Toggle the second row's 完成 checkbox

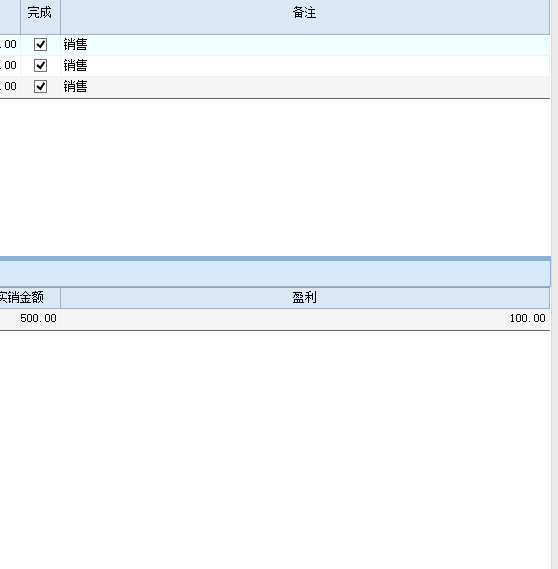[40, 66]
